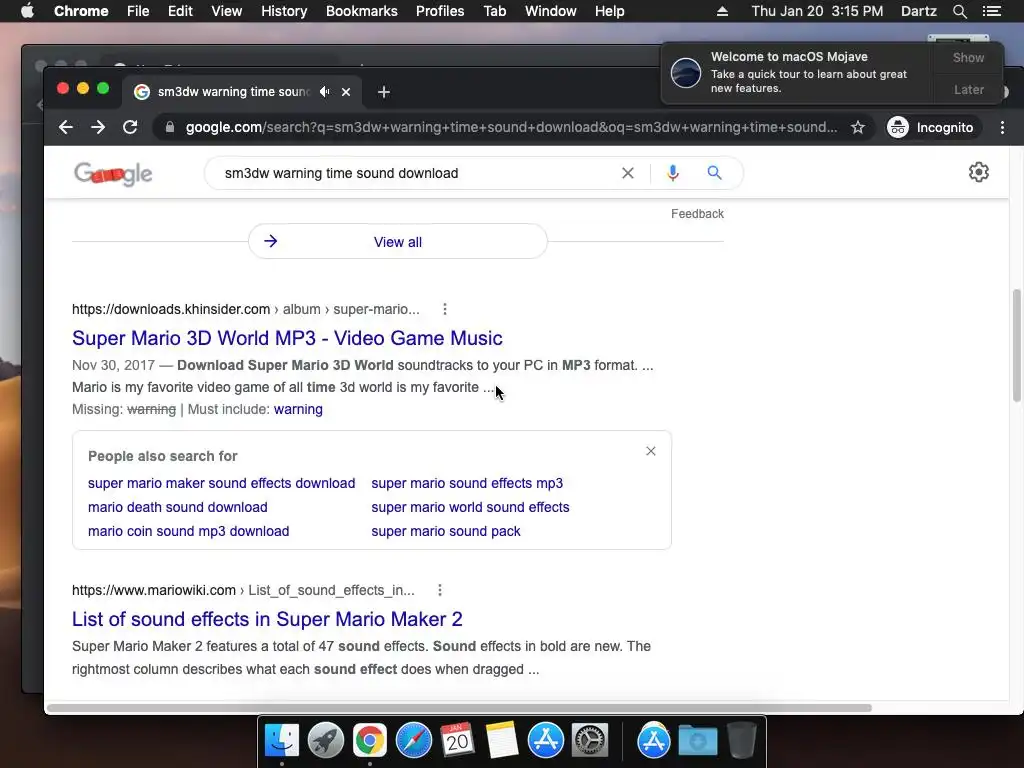
Task: Search mario coin sound mp3 download
Action: tap(189, 532)
